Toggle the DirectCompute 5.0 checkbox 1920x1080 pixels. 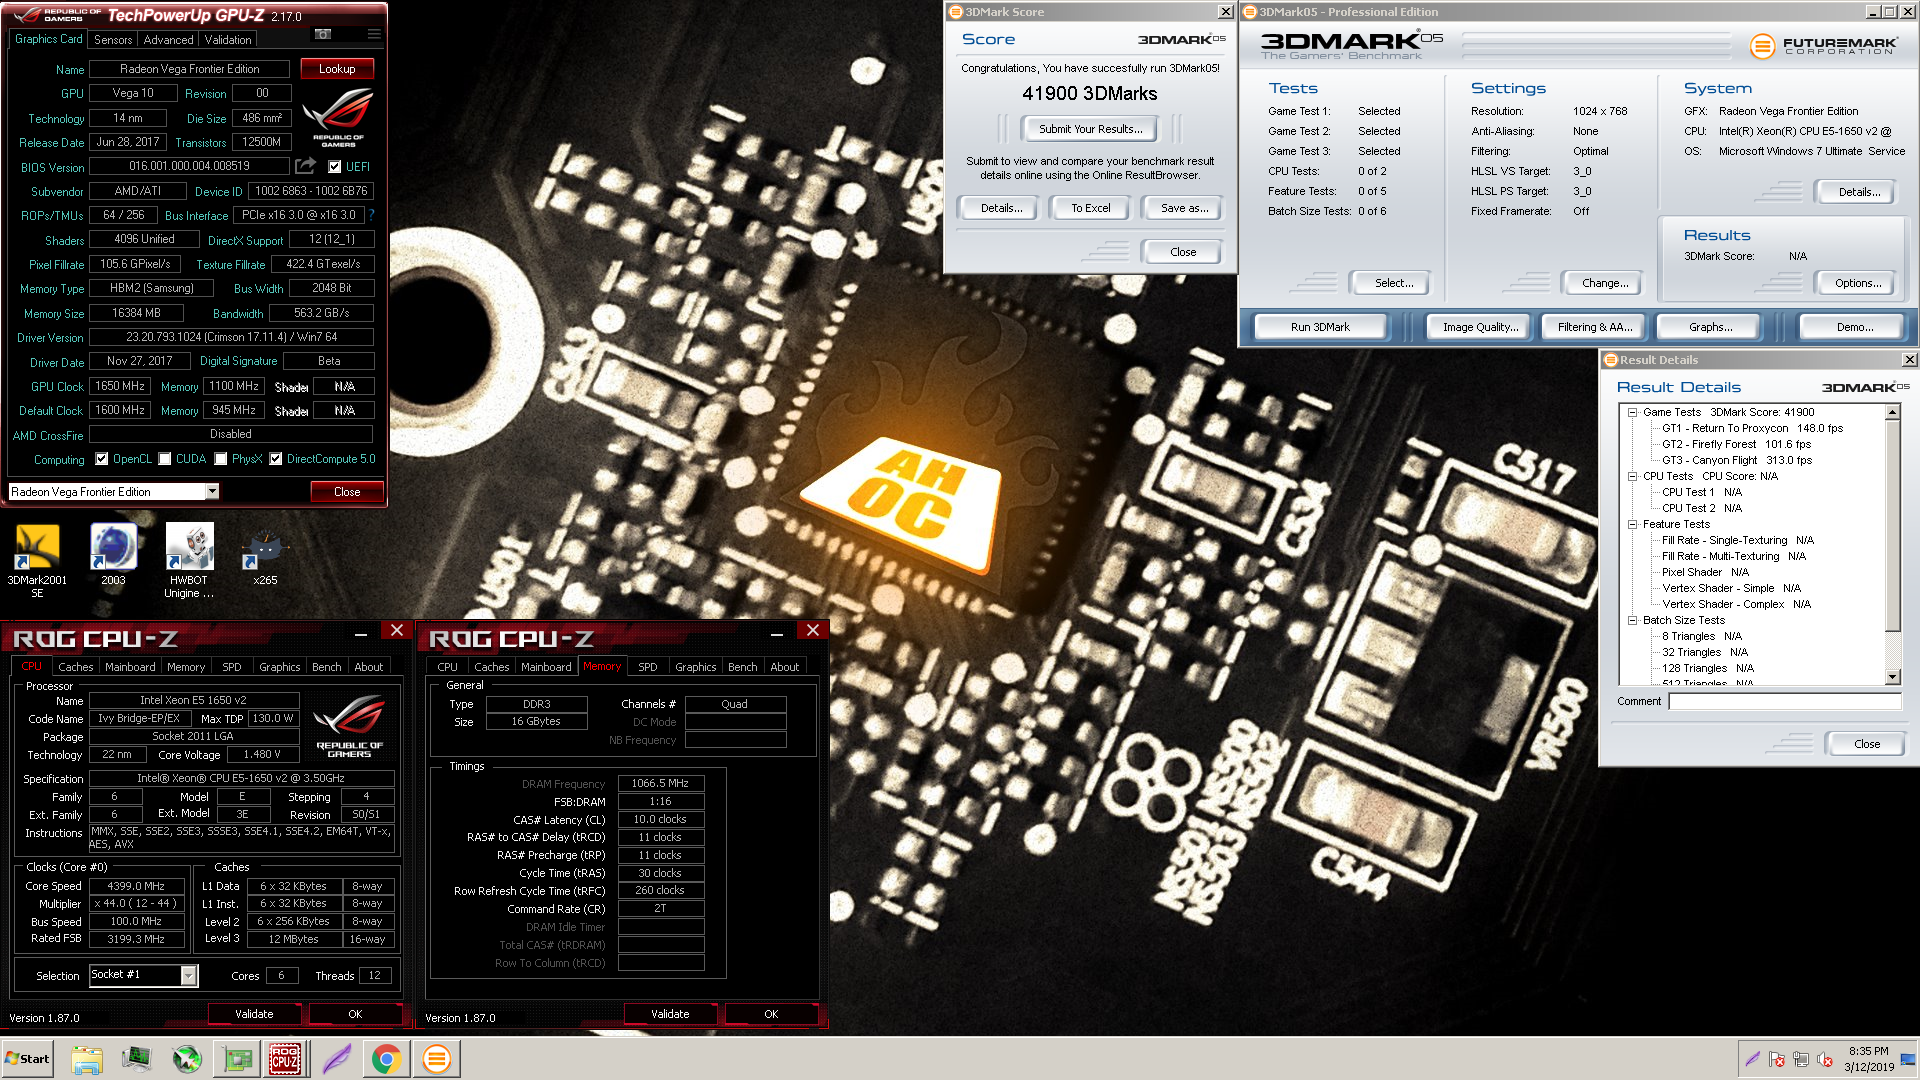coord(275,459)
